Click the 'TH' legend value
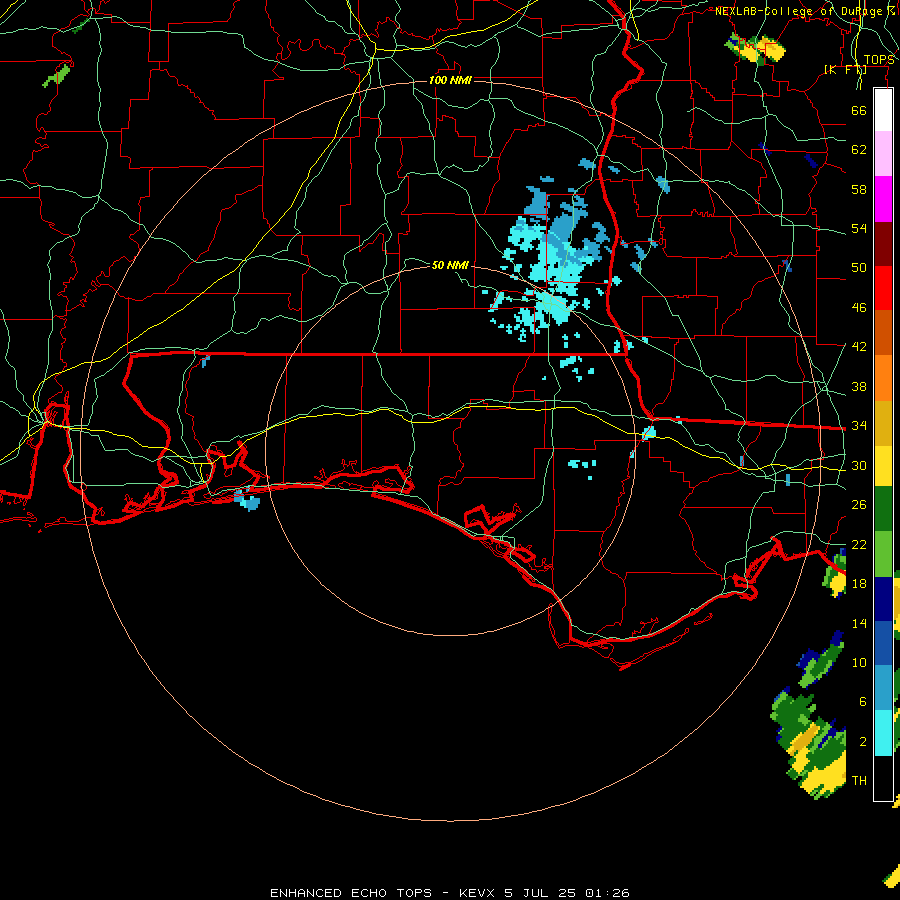The height and width of the screenshot is (900, 900). (x=859, y=781)
